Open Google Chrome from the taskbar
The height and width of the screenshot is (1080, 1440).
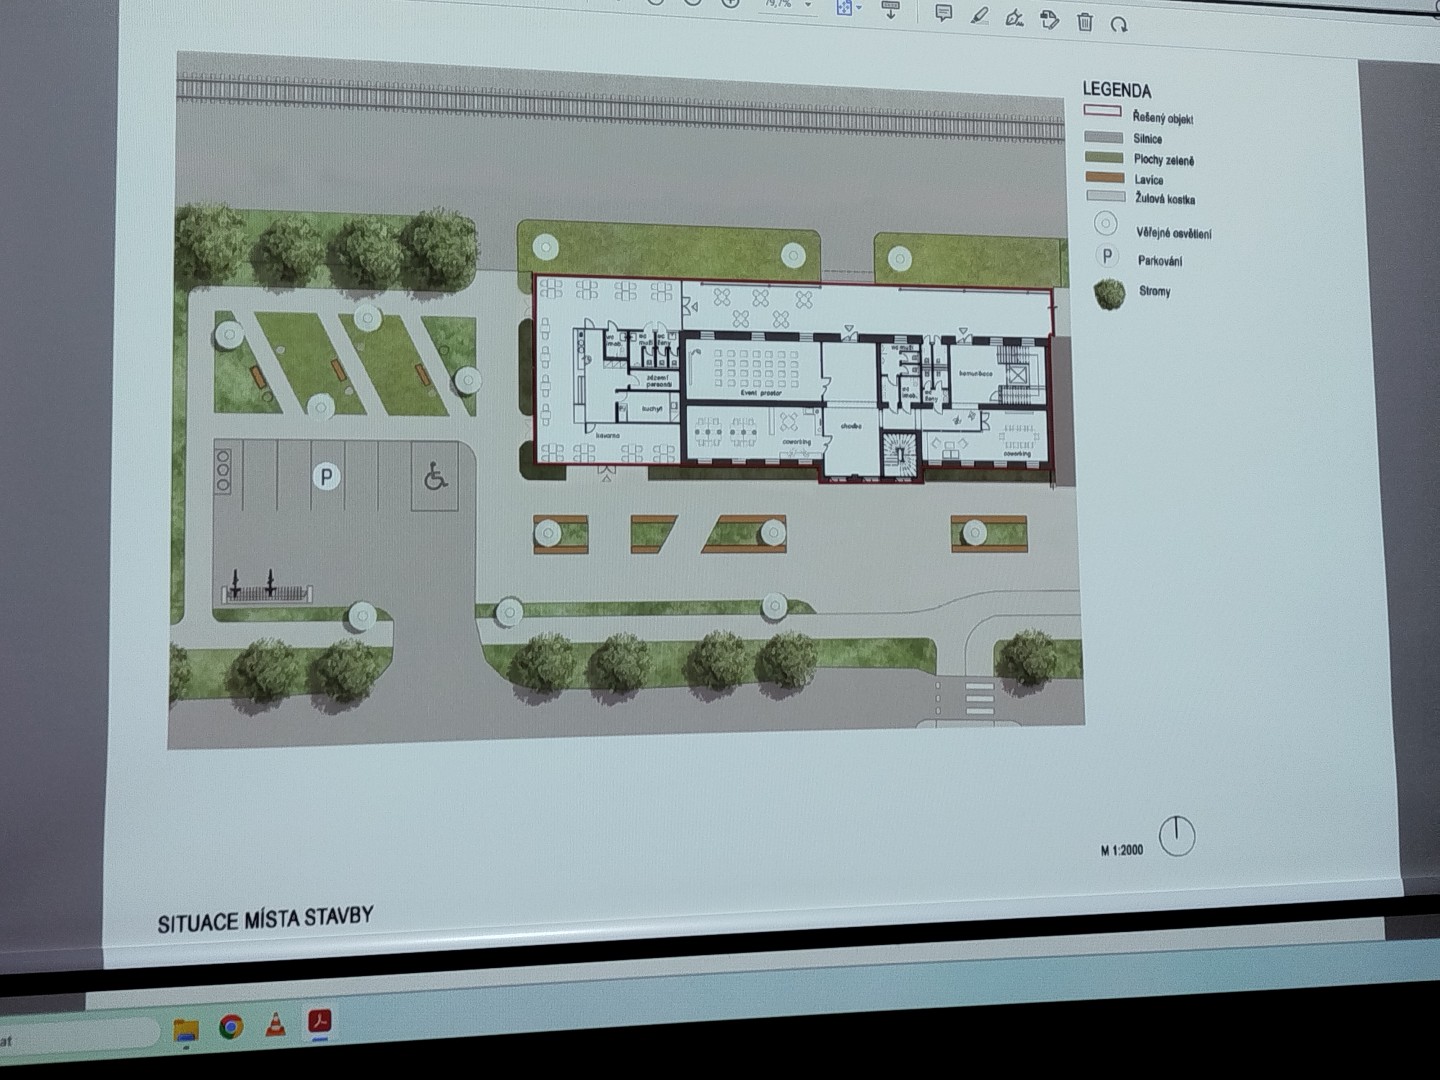(231, 1027)
